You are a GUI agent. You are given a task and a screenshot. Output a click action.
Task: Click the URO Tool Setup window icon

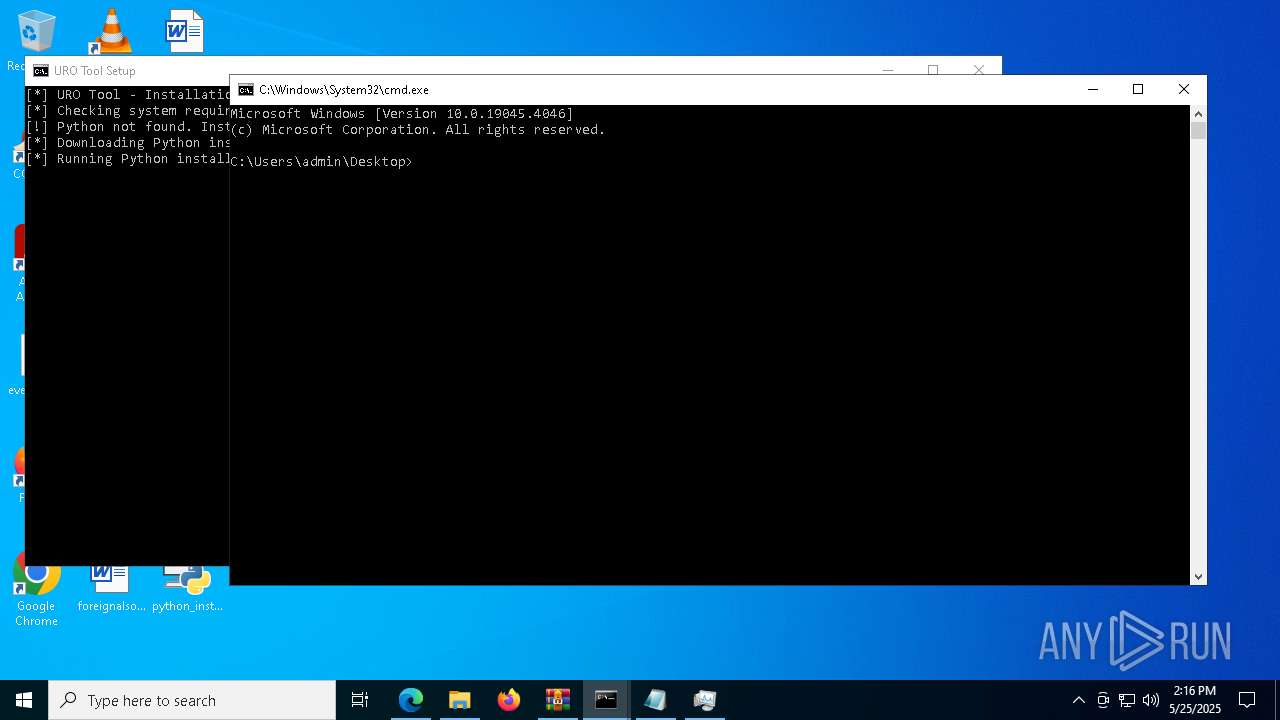click(41, 71)
